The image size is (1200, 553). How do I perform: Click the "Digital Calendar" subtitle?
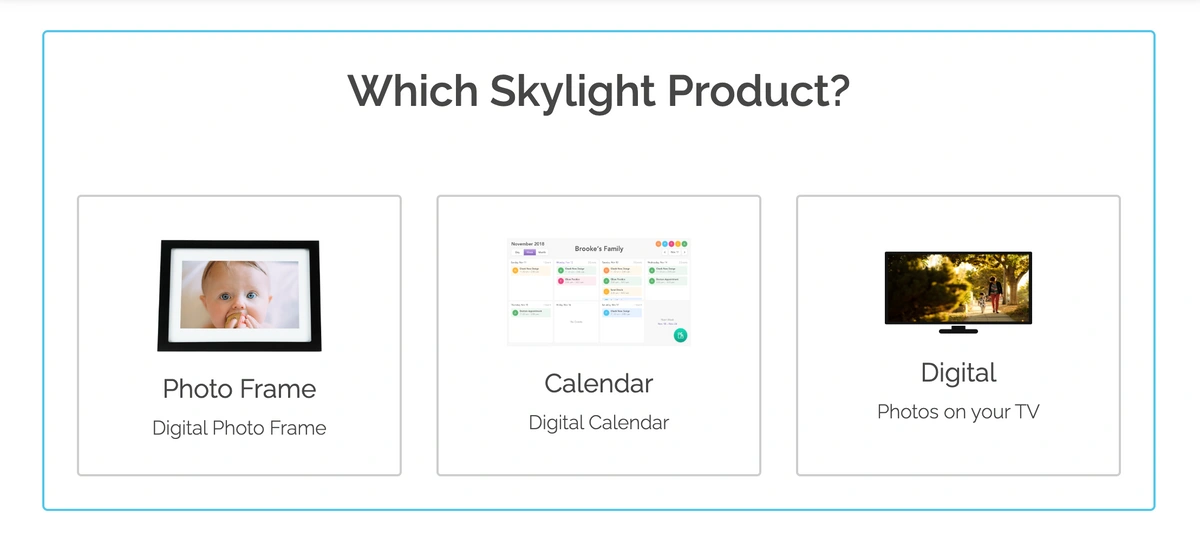click(x=598, y=423)
